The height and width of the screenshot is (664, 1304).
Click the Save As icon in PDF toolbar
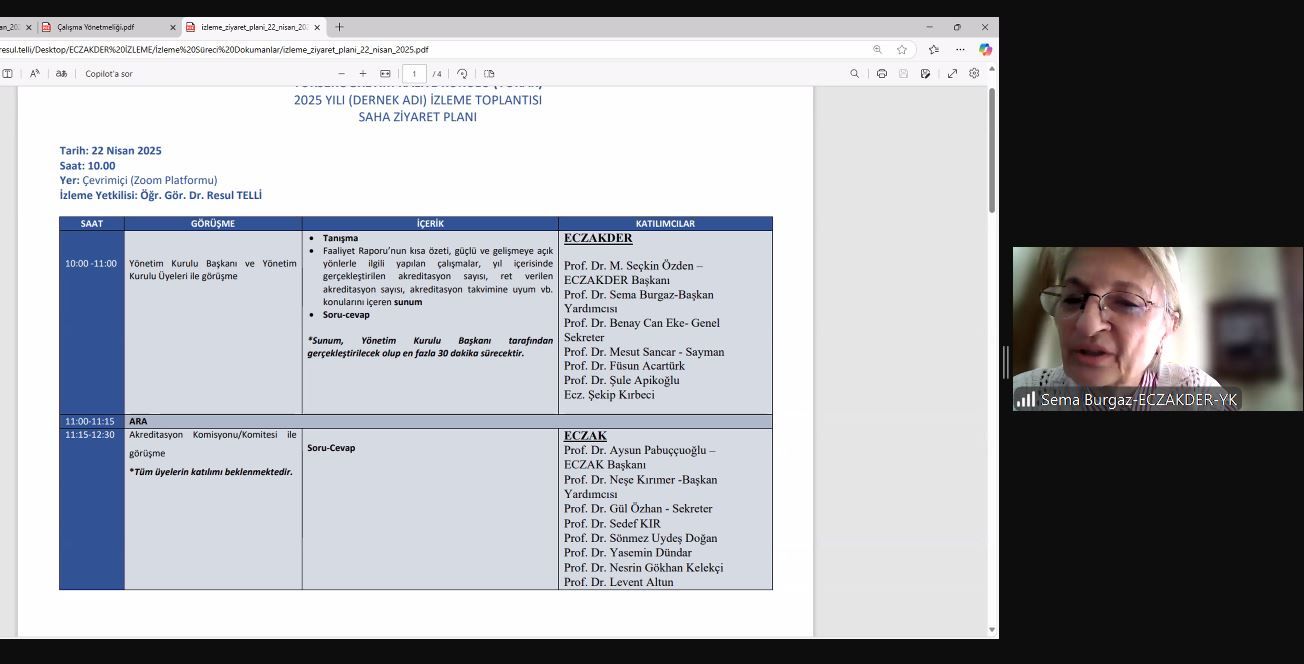[926, 74]
